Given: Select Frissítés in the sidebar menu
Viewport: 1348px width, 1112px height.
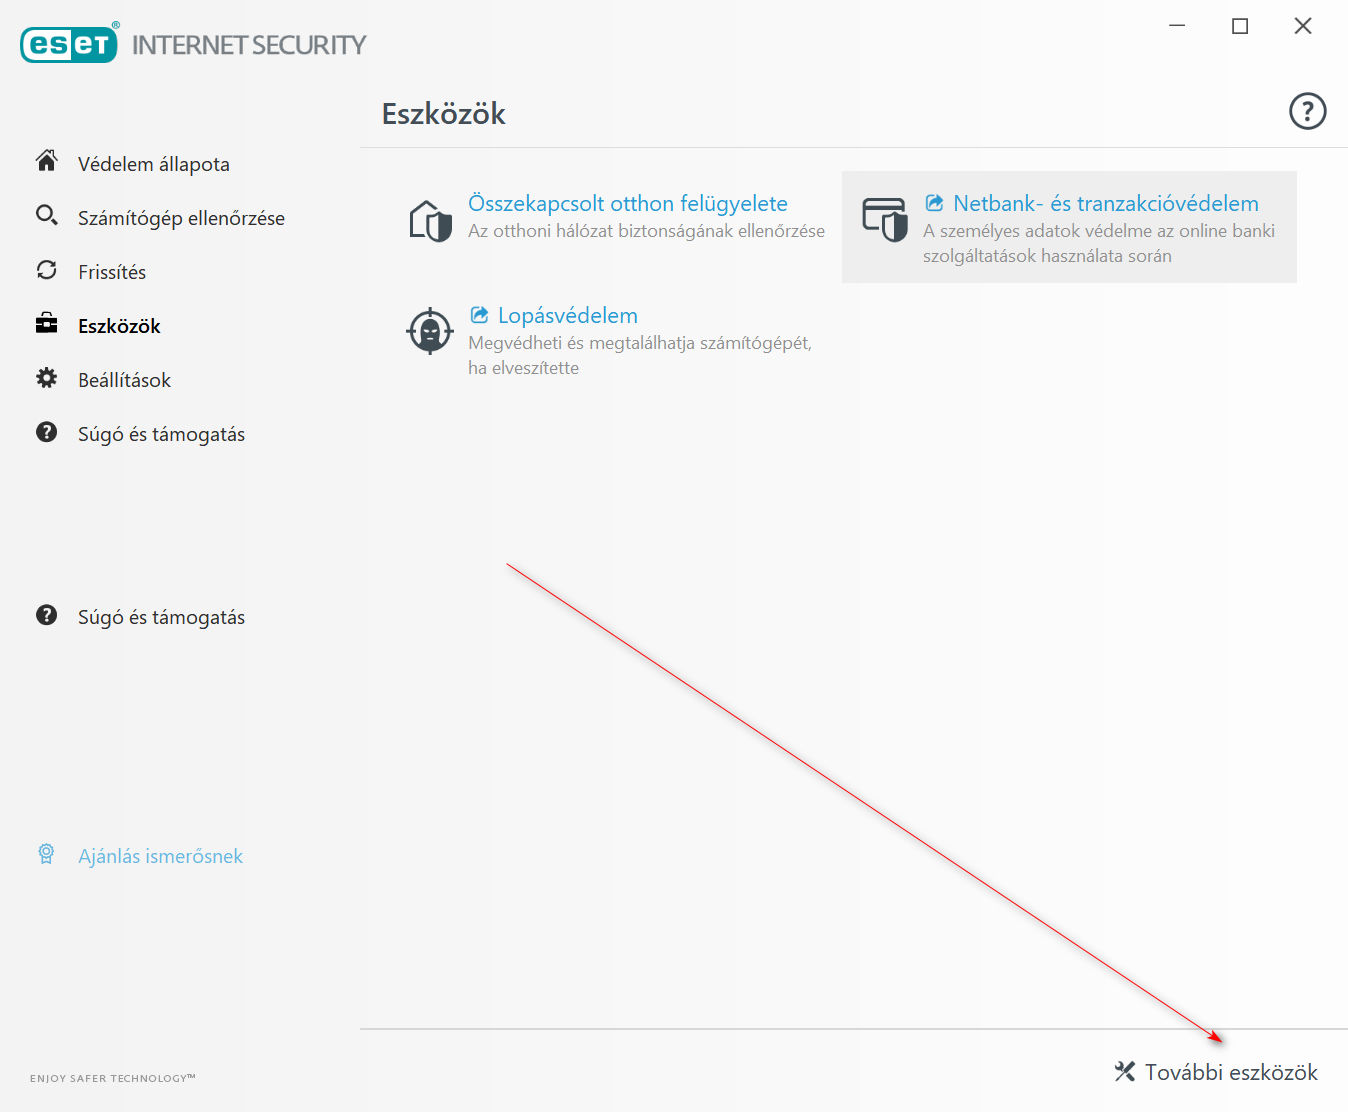Looking at the screenshot, I should tap(112, 272).
